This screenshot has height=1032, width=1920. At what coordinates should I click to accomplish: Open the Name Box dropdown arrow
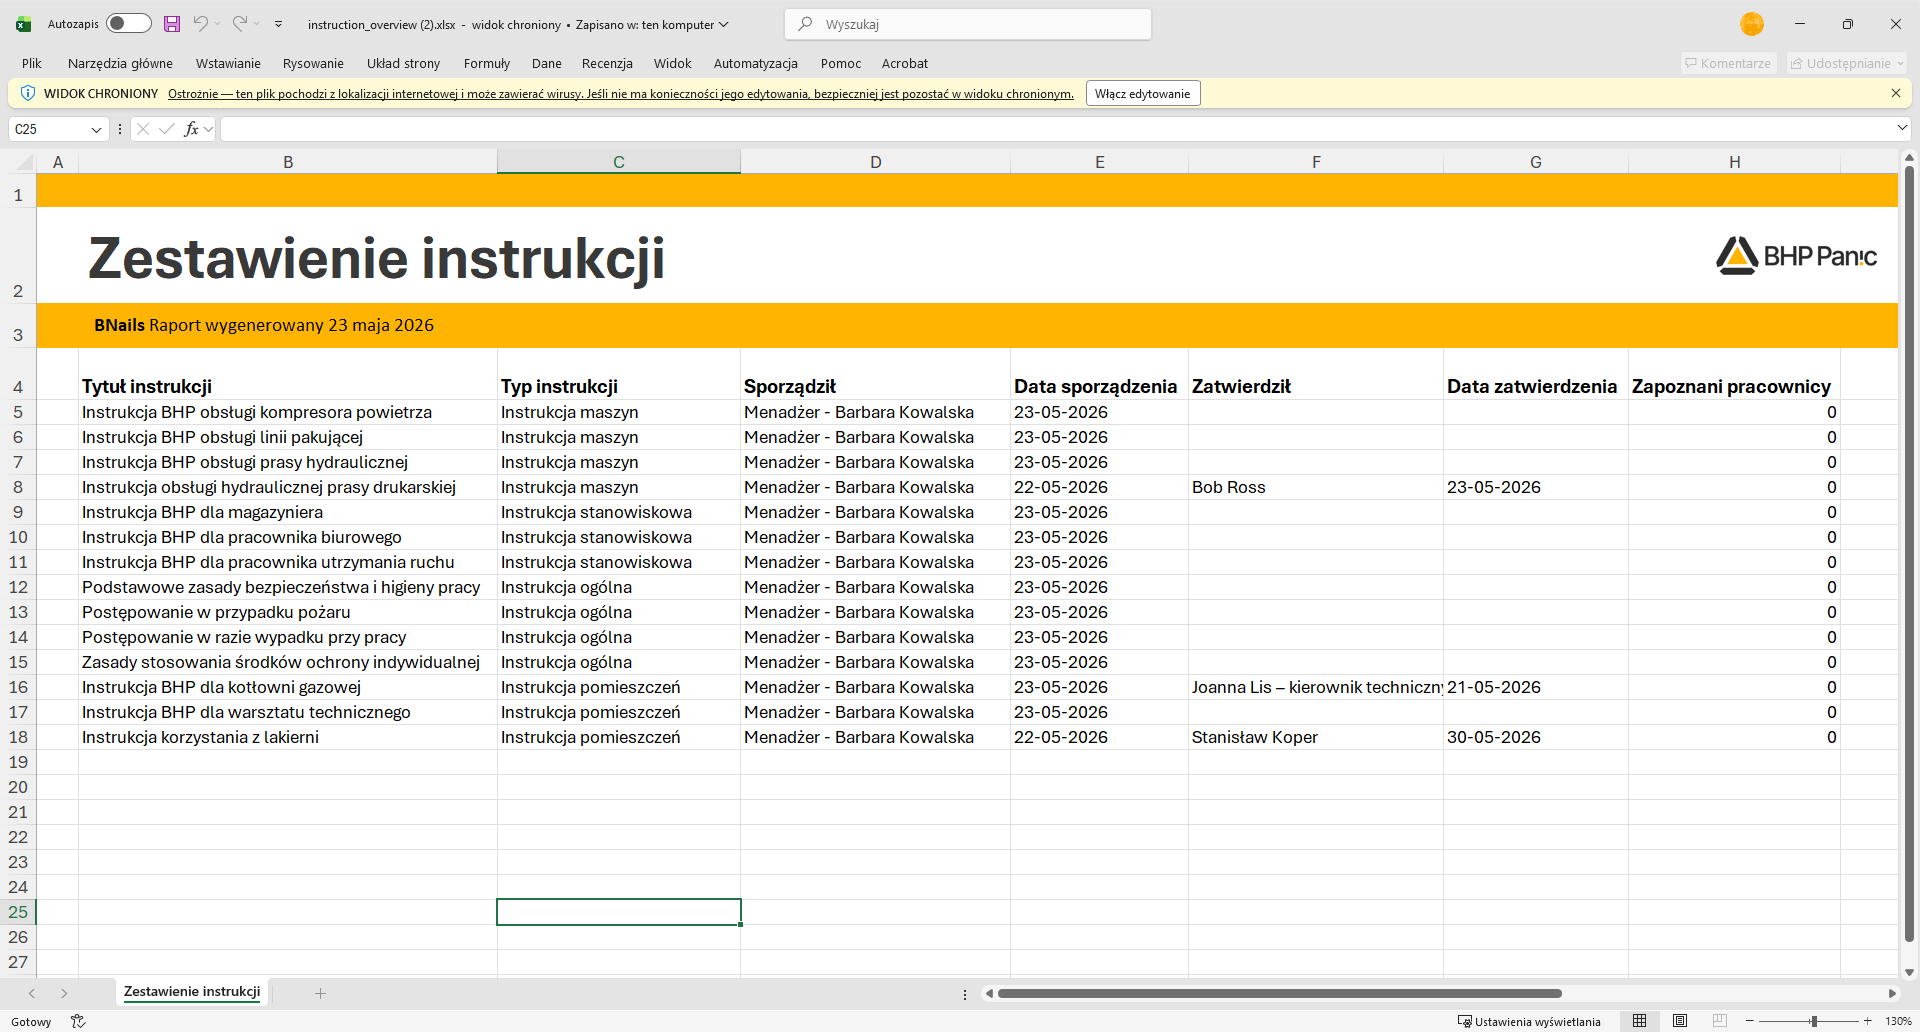pyautogui.click(x=96, y=129)
